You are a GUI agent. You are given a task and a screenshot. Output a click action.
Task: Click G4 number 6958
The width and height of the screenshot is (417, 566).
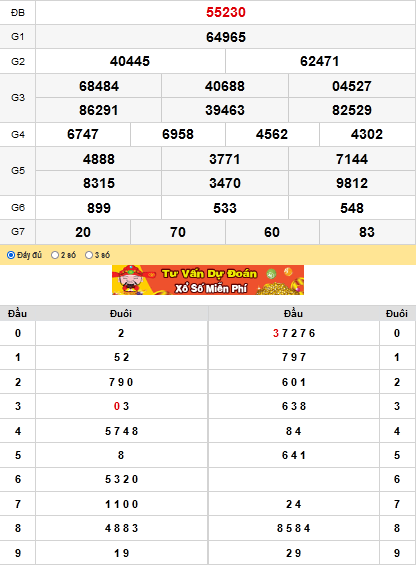(178, 135)
